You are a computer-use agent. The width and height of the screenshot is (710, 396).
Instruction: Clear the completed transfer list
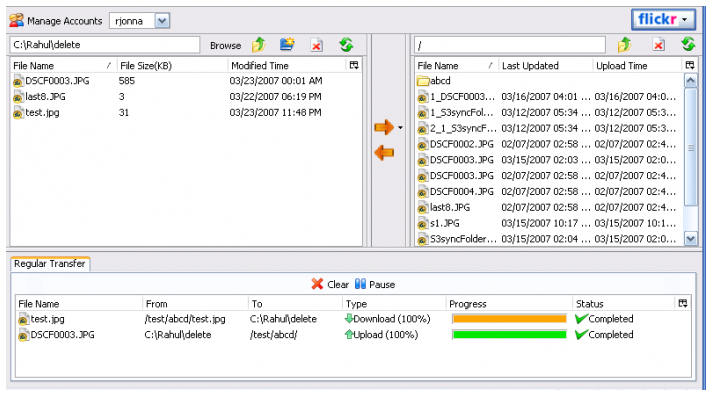click(330, 284)
